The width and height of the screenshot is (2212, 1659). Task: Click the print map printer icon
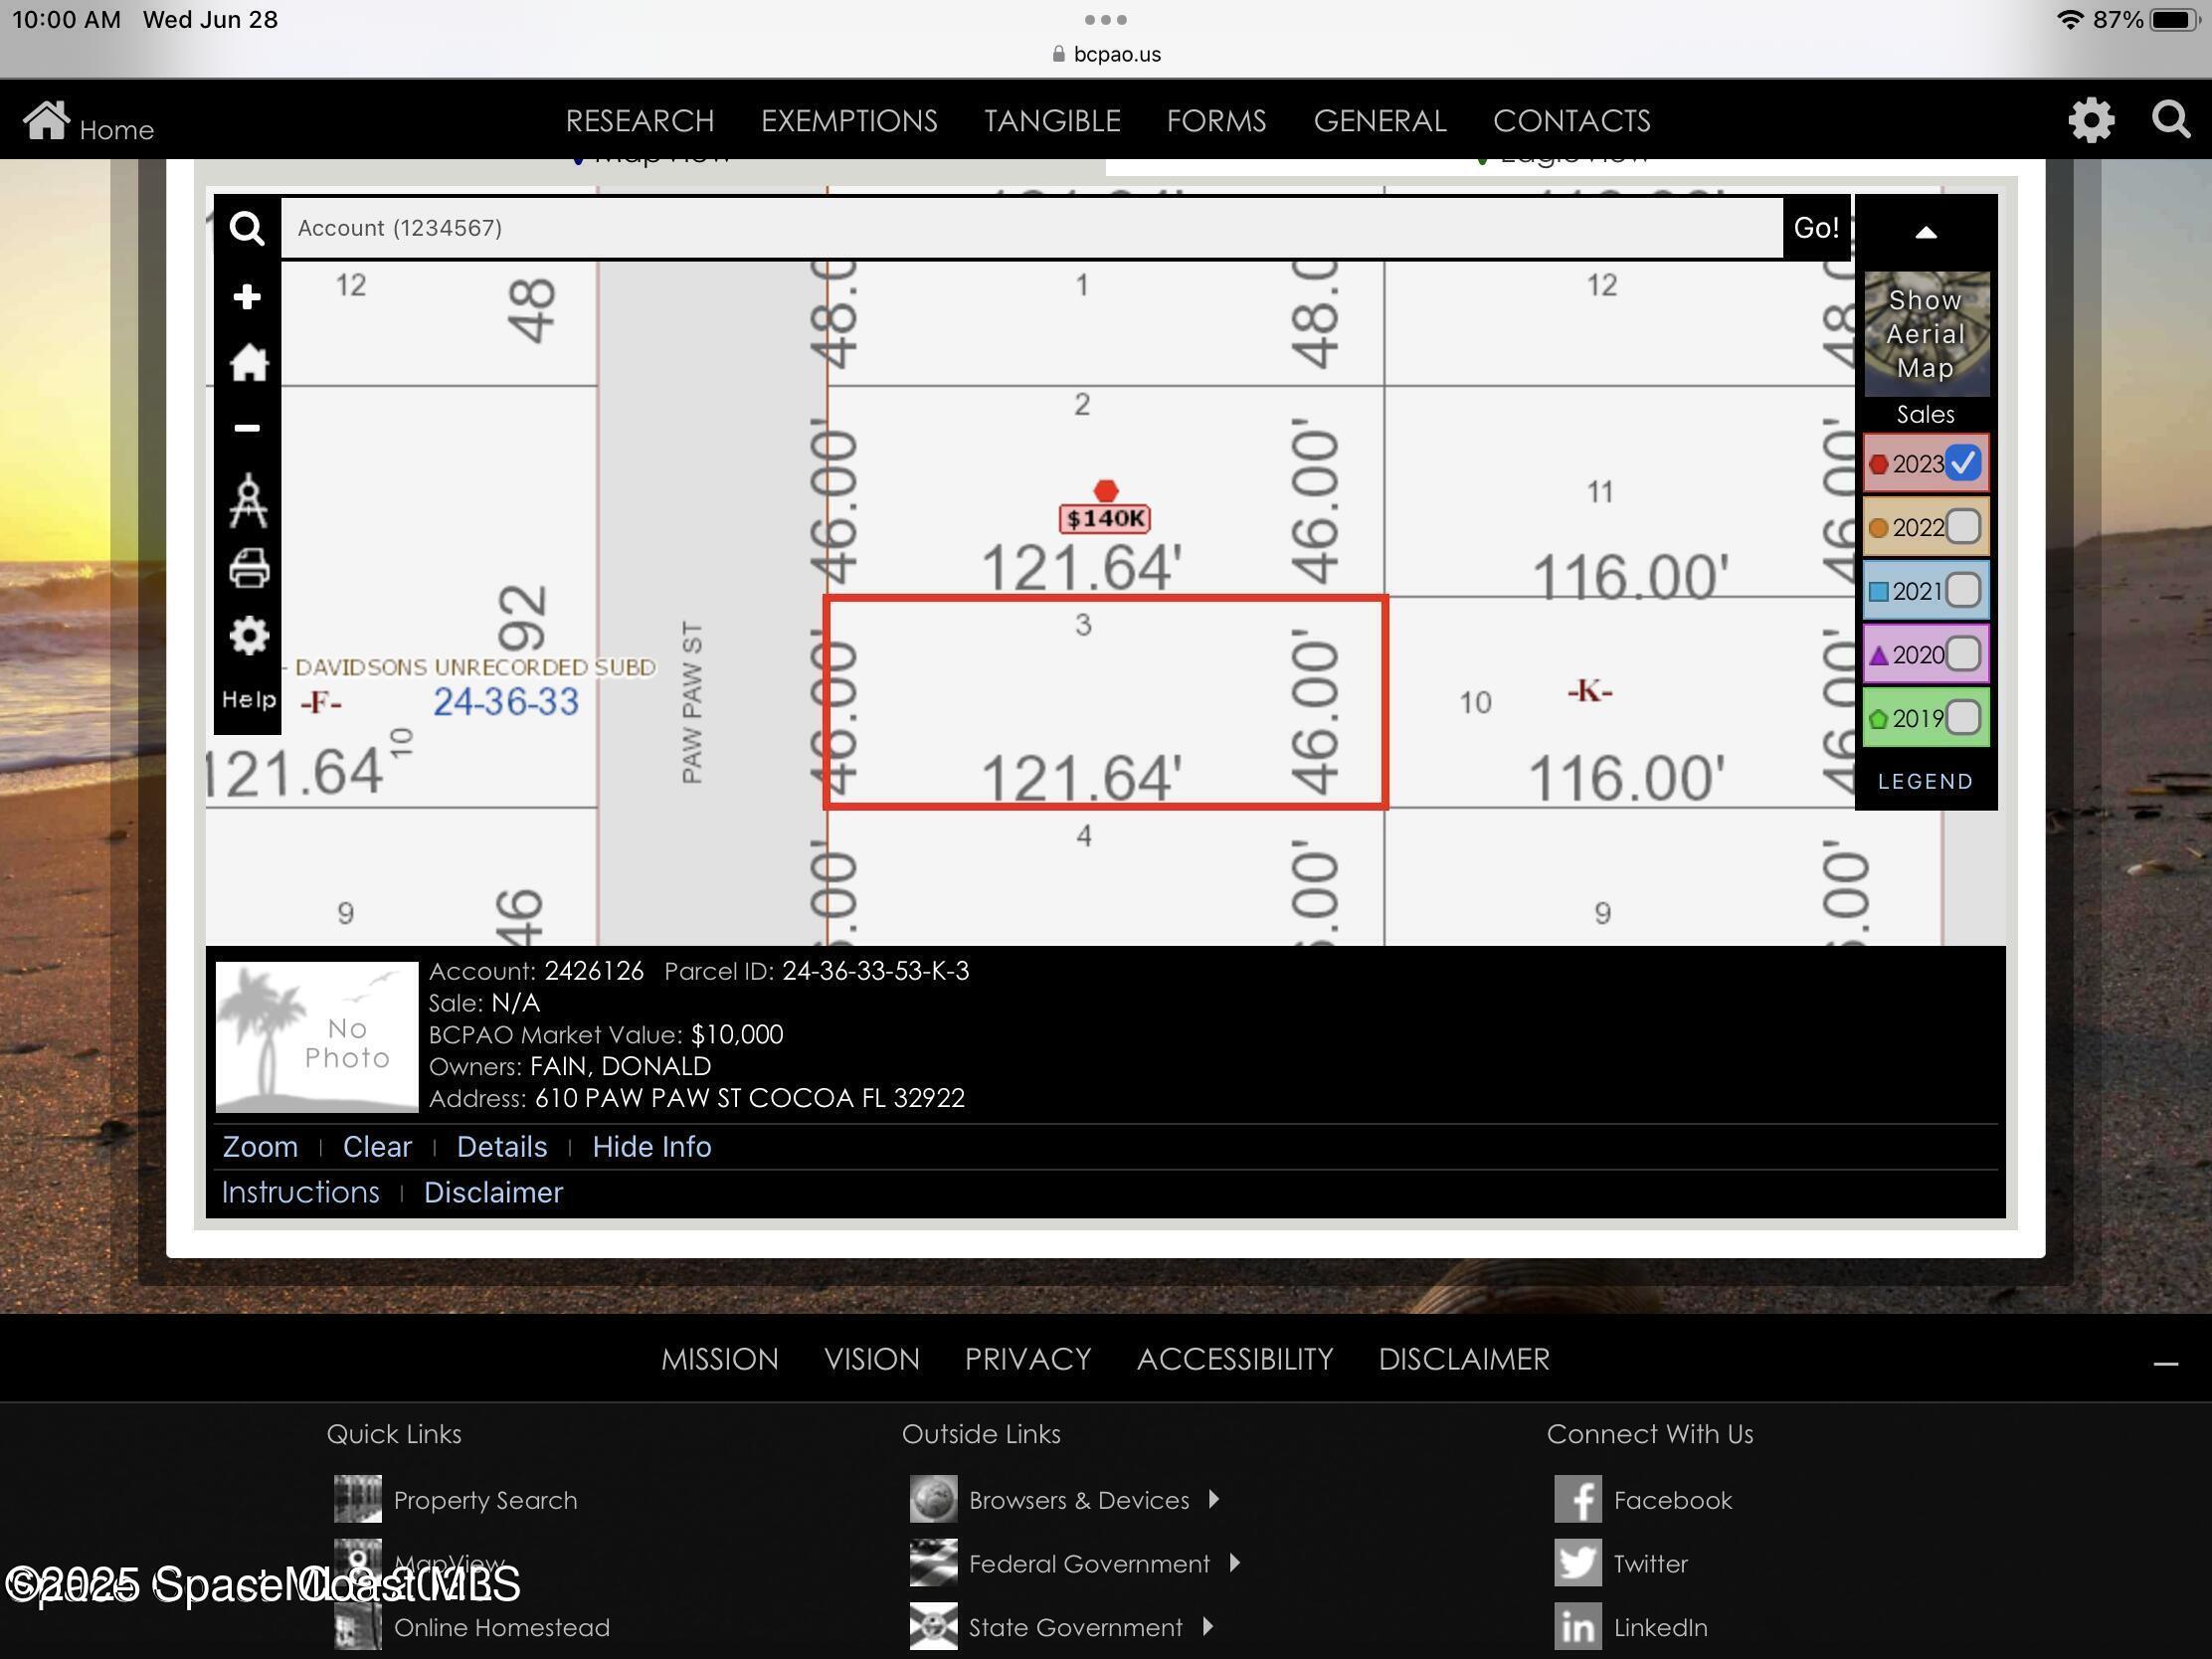(248, 568)
